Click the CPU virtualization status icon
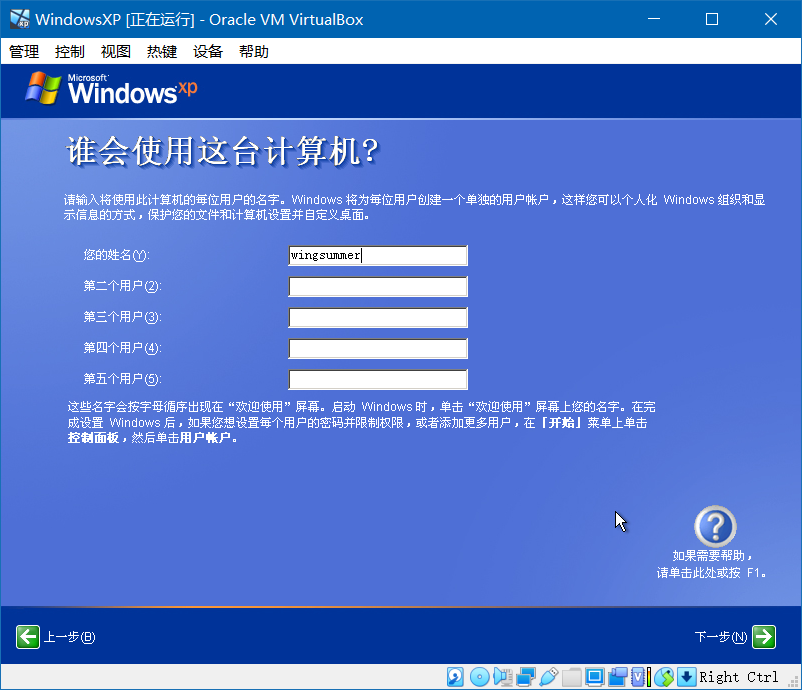This screenshot has height=690, width=802. [x=638, y=677]
